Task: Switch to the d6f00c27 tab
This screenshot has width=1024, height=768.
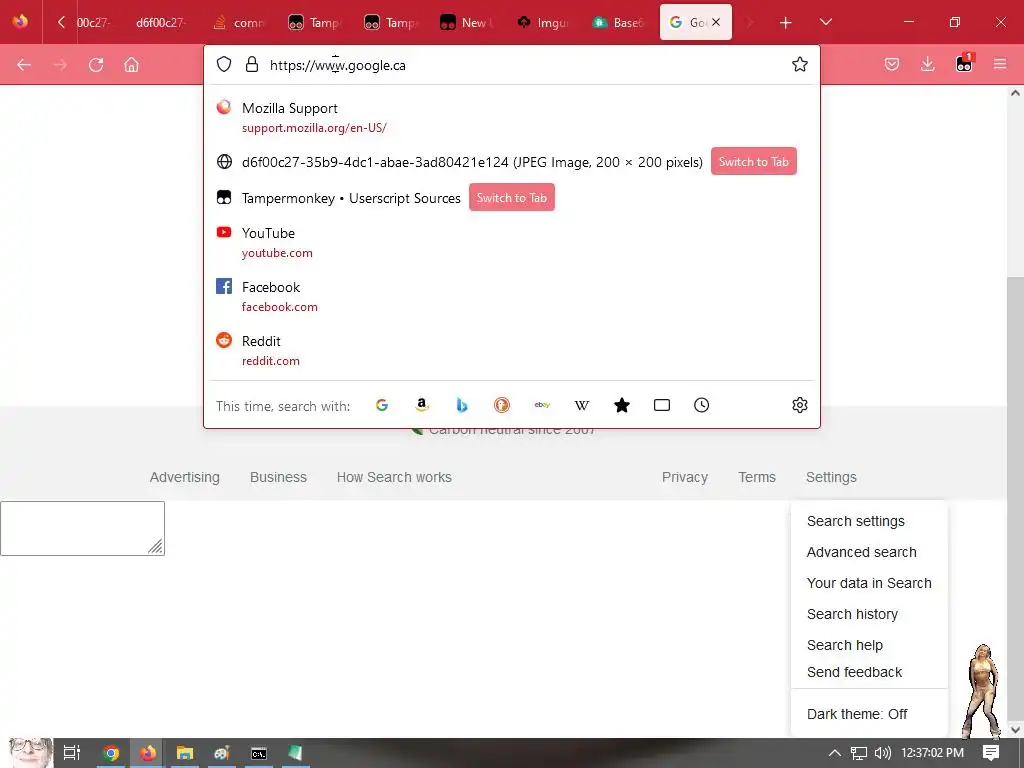Action: [x=161, y=22]
